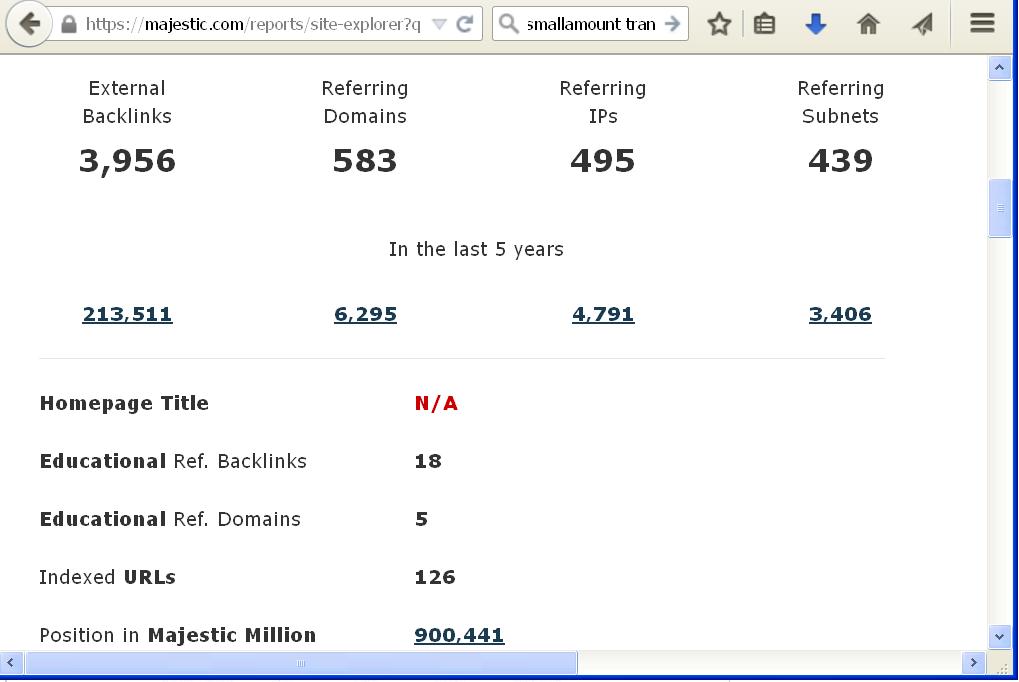Open the 6,295 referring domains link
This screenshot has height=682, width=1019.
(364, 313)
